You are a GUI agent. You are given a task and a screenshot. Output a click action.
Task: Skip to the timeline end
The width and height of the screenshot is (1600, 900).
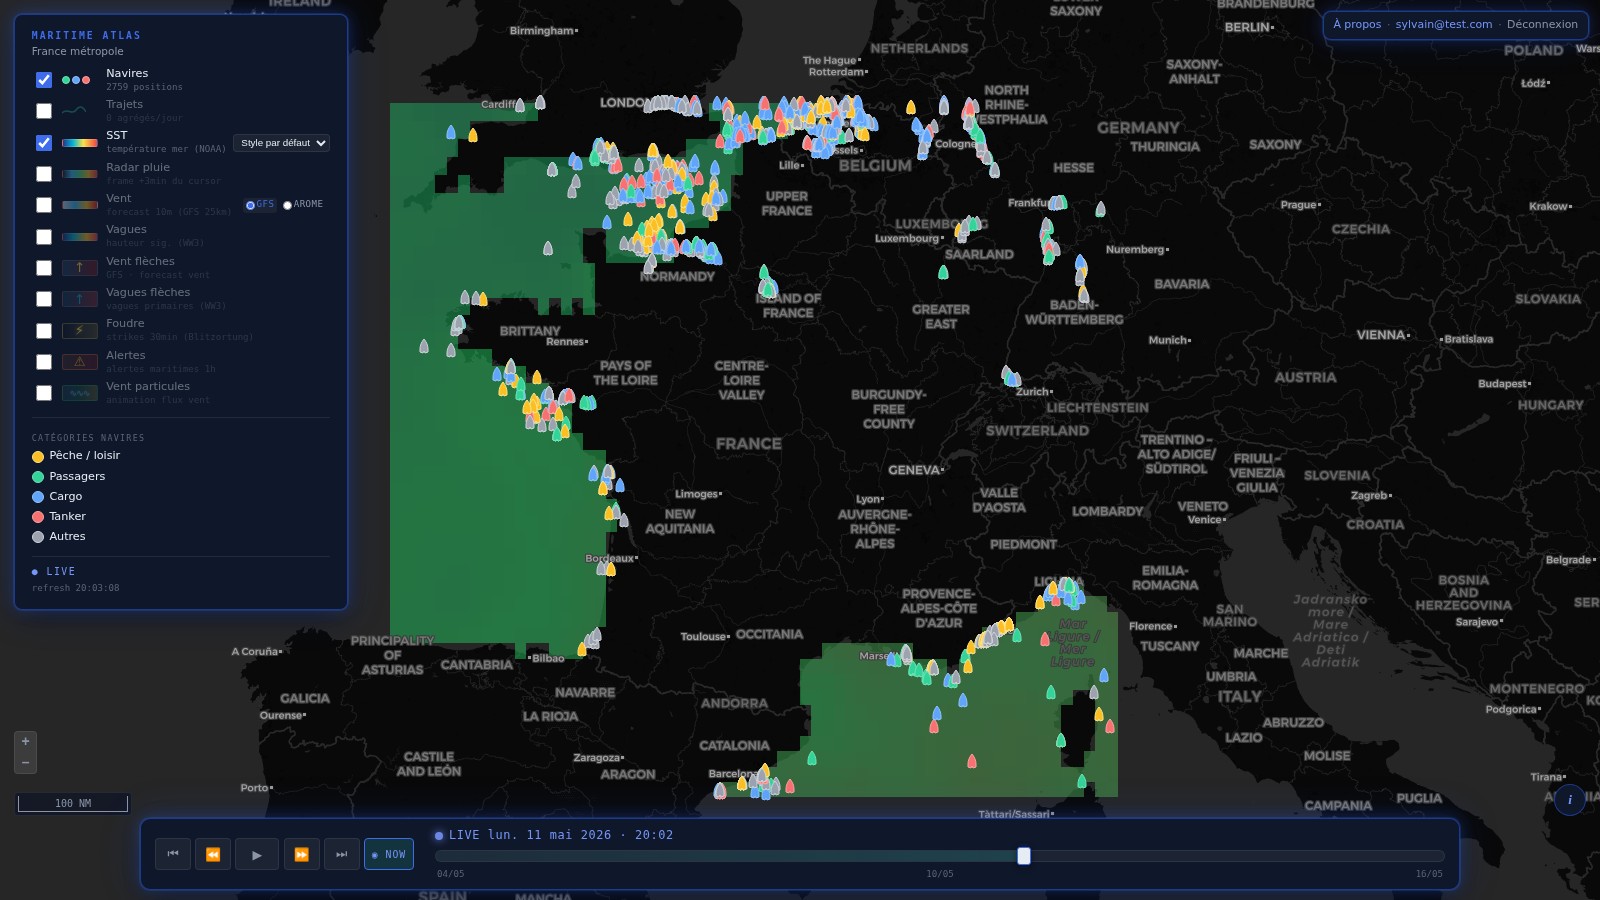(342, 854)
